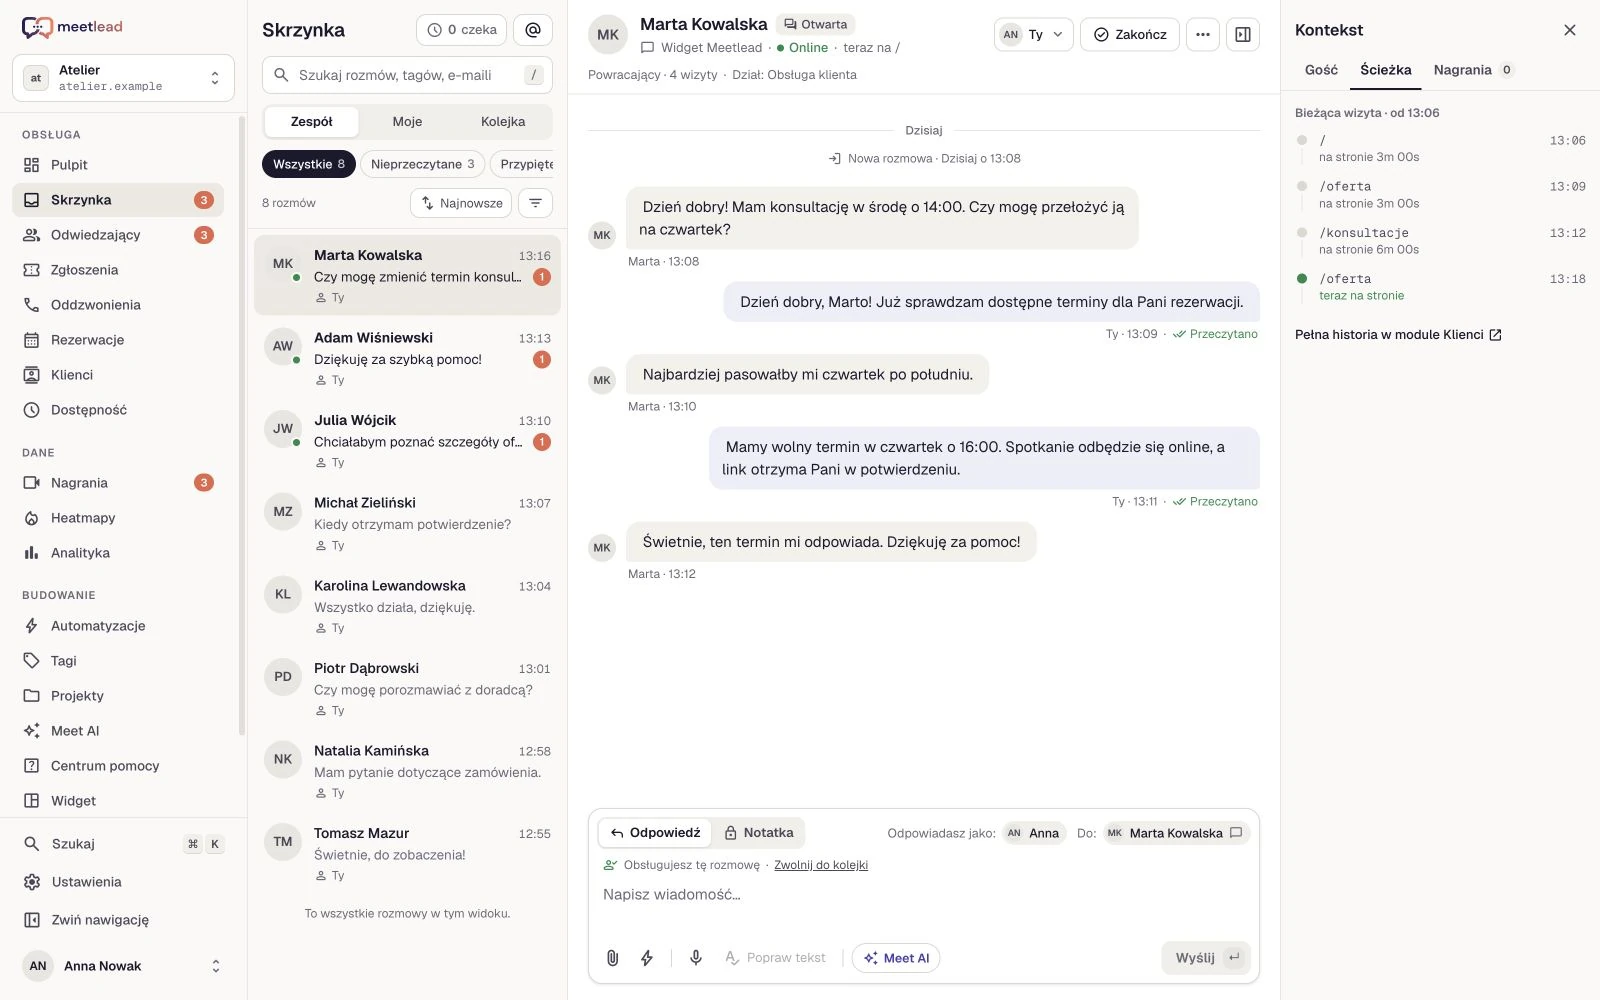Screen dimensions: 1600x1000
Task: Open Pulpit in the sidebar
Action: 118,165
